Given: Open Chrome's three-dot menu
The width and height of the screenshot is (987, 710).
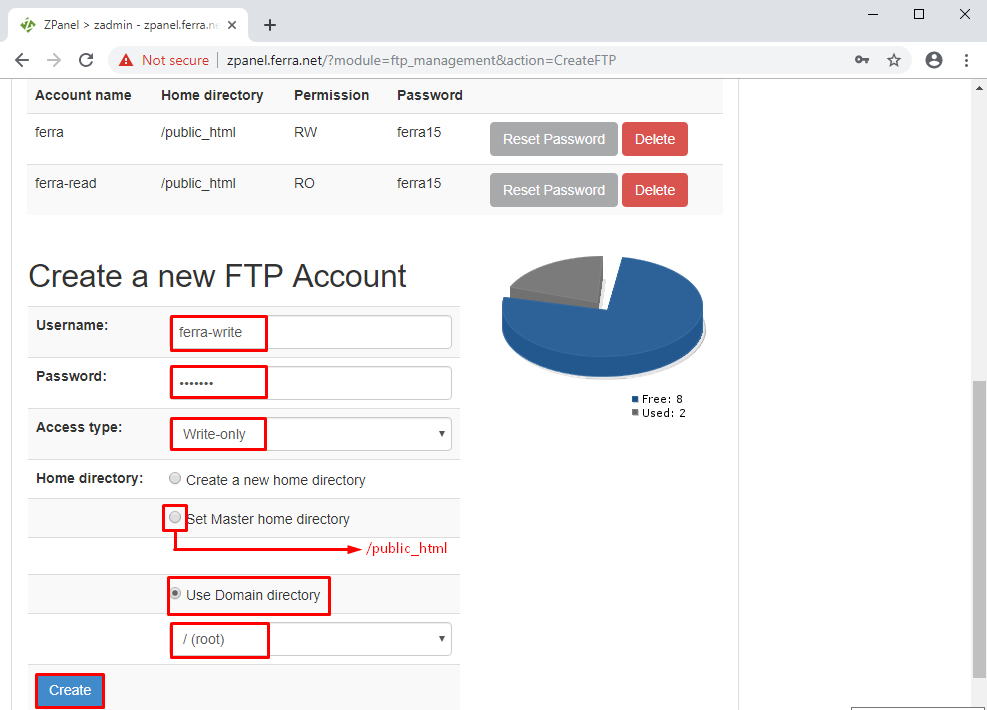Looking at the screenshot, I should [x=966, y=60].
